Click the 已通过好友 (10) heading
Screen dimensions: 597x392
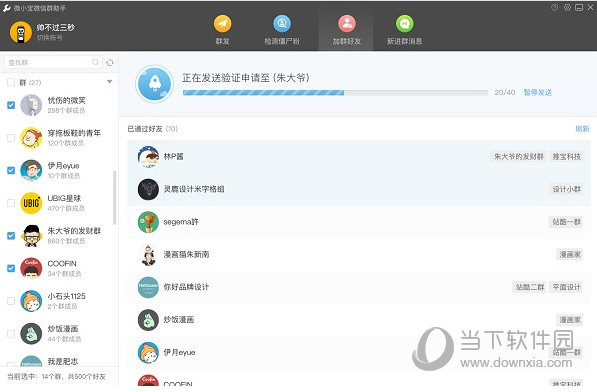pyautogui.click(x=152, y=129)
